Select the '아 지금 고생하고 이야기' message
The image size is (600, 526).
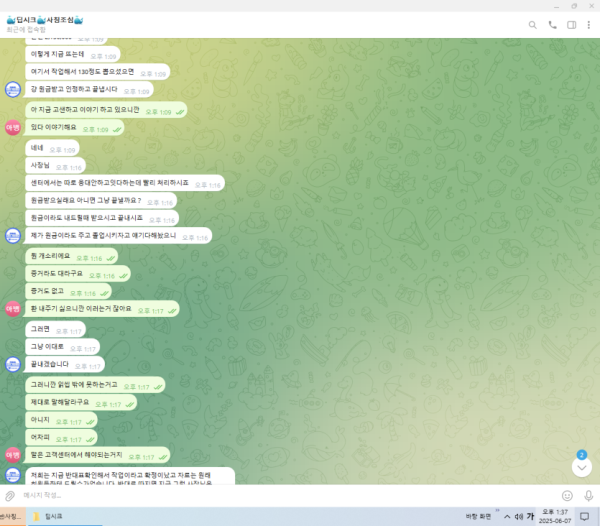106,110
